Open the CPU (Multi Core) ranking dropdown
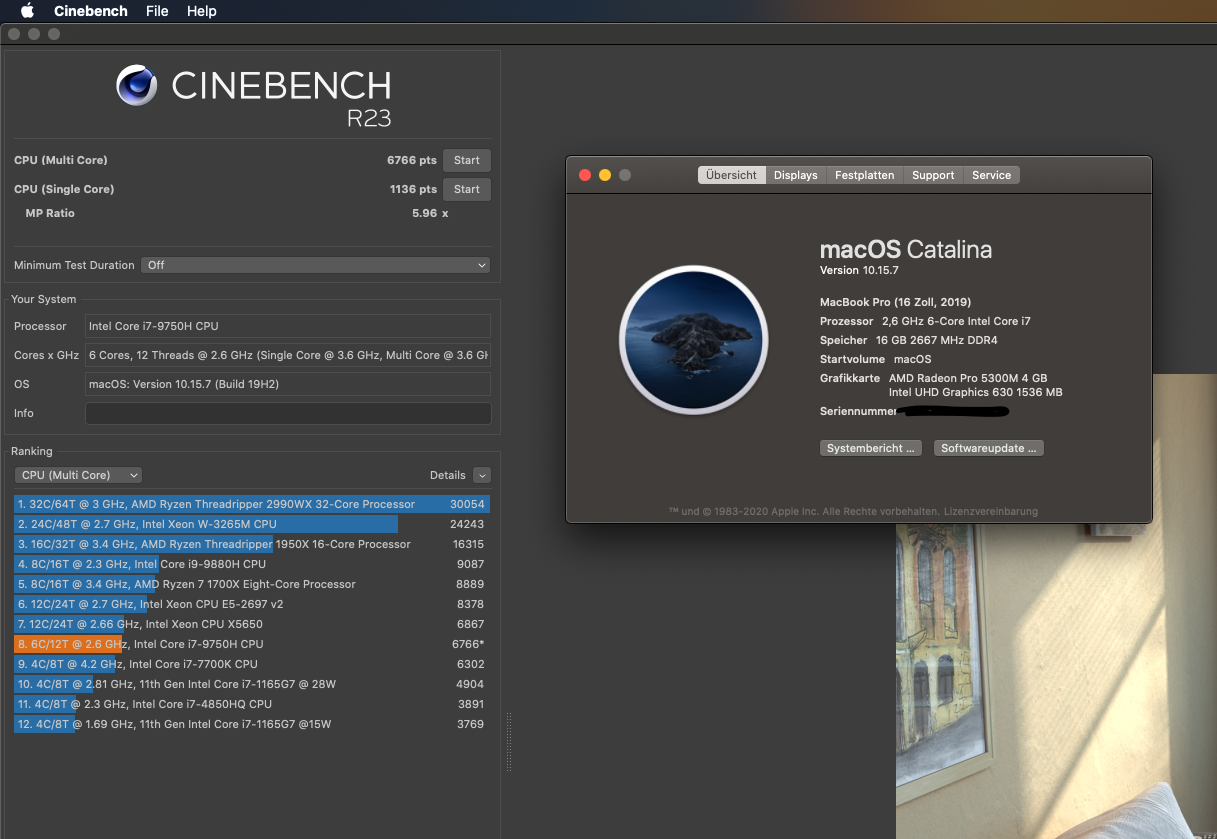The width and height of the screenshot is (1217, 839). pos(78,475)
